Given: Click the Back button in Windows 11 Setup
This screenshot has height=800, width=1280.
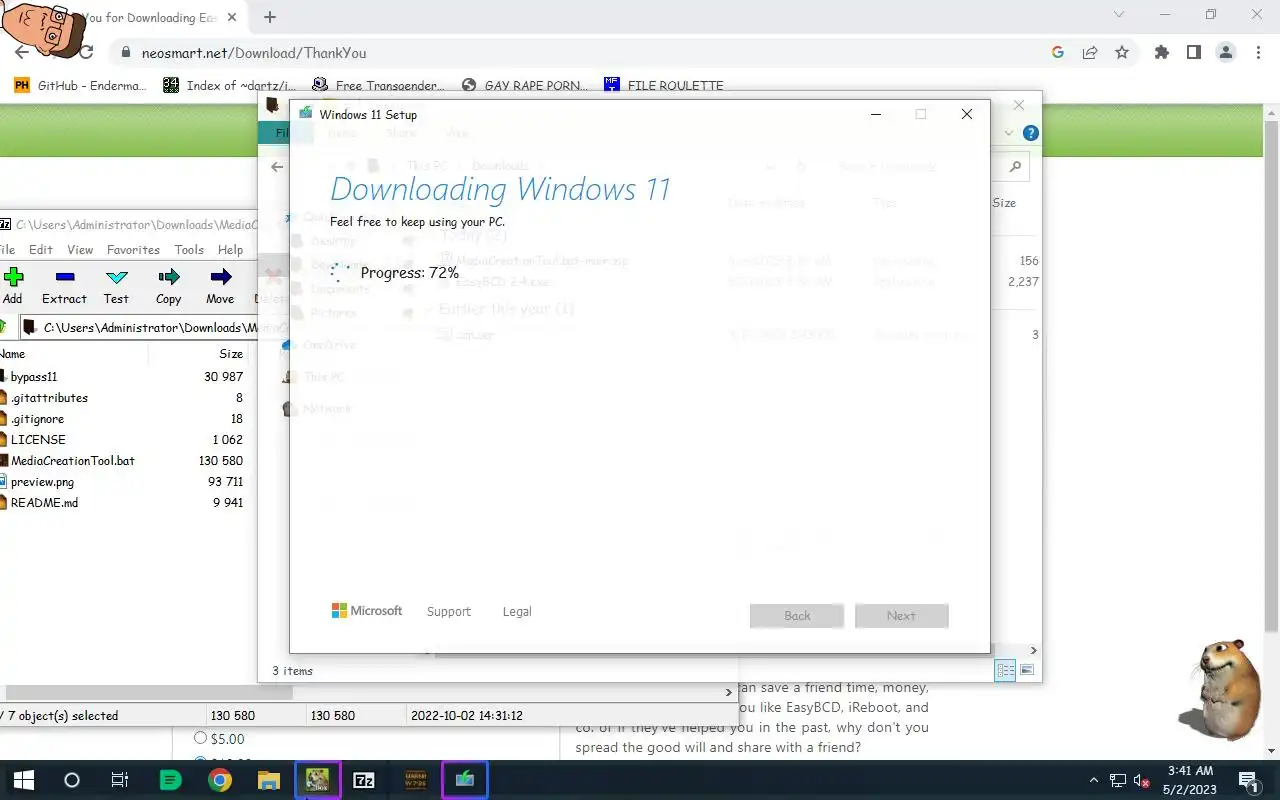Looking at the screenshot, I should click(x=797, y=615).
